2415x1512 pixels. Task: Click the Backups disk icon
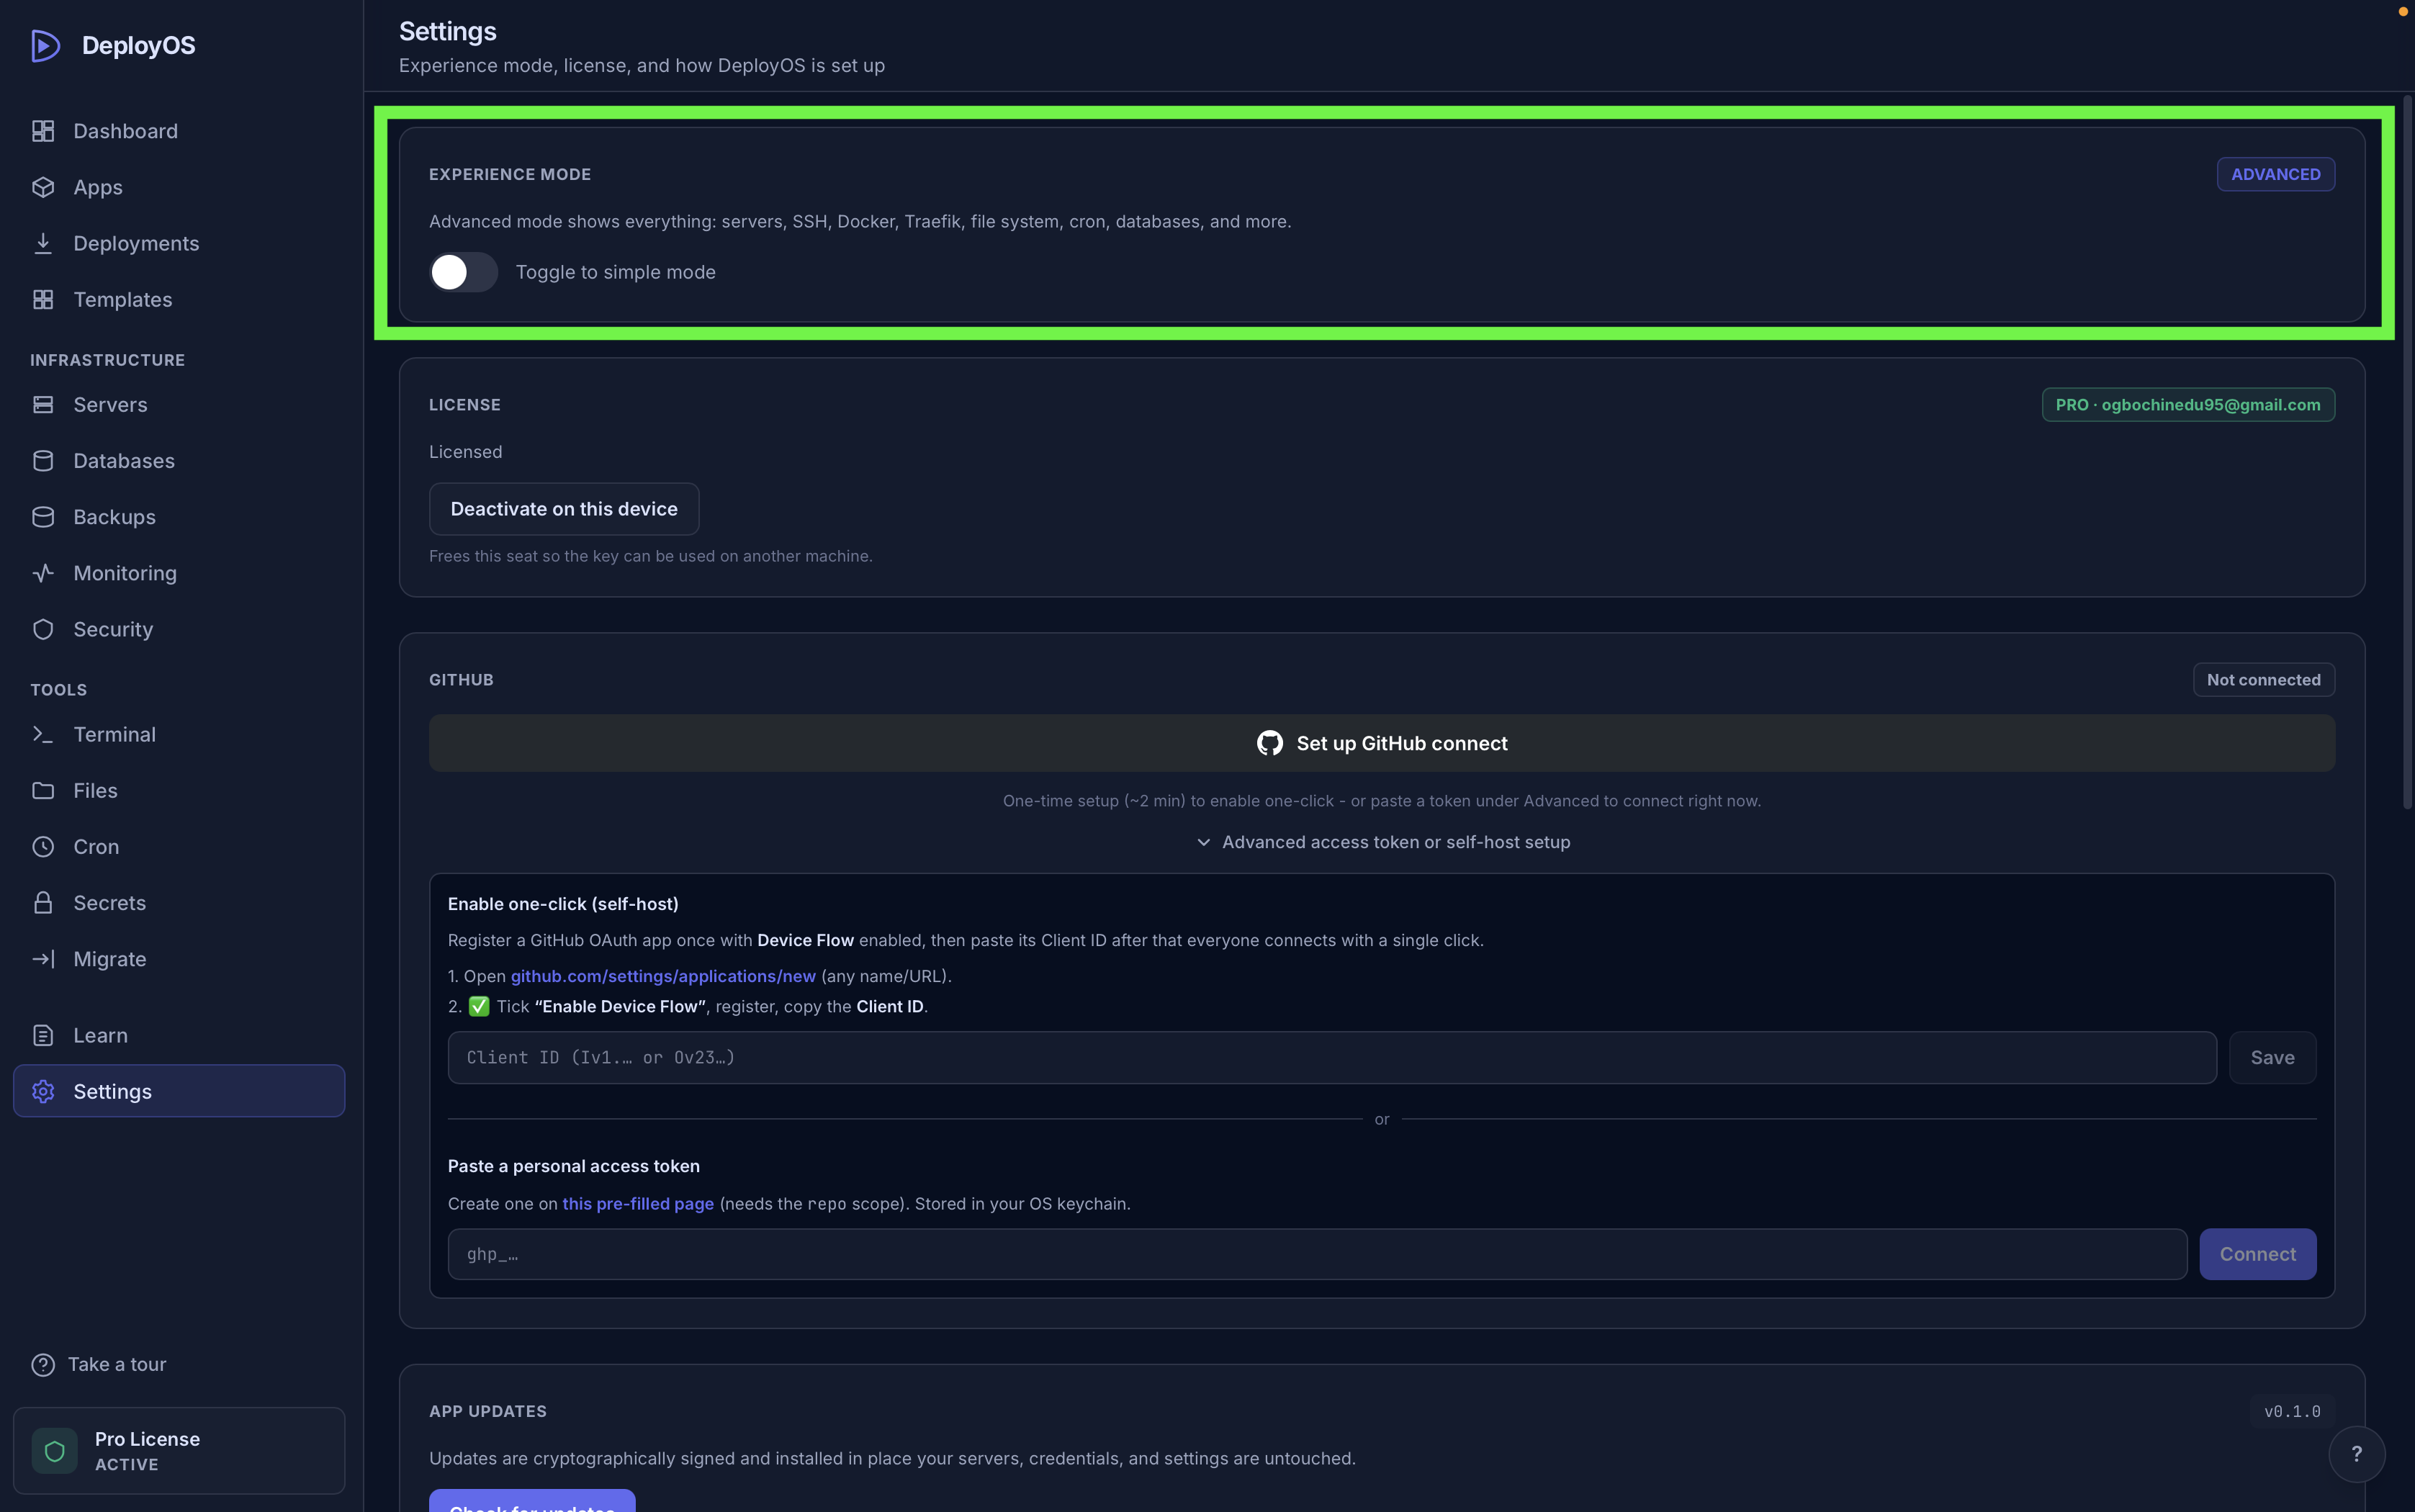click(43, 516)
